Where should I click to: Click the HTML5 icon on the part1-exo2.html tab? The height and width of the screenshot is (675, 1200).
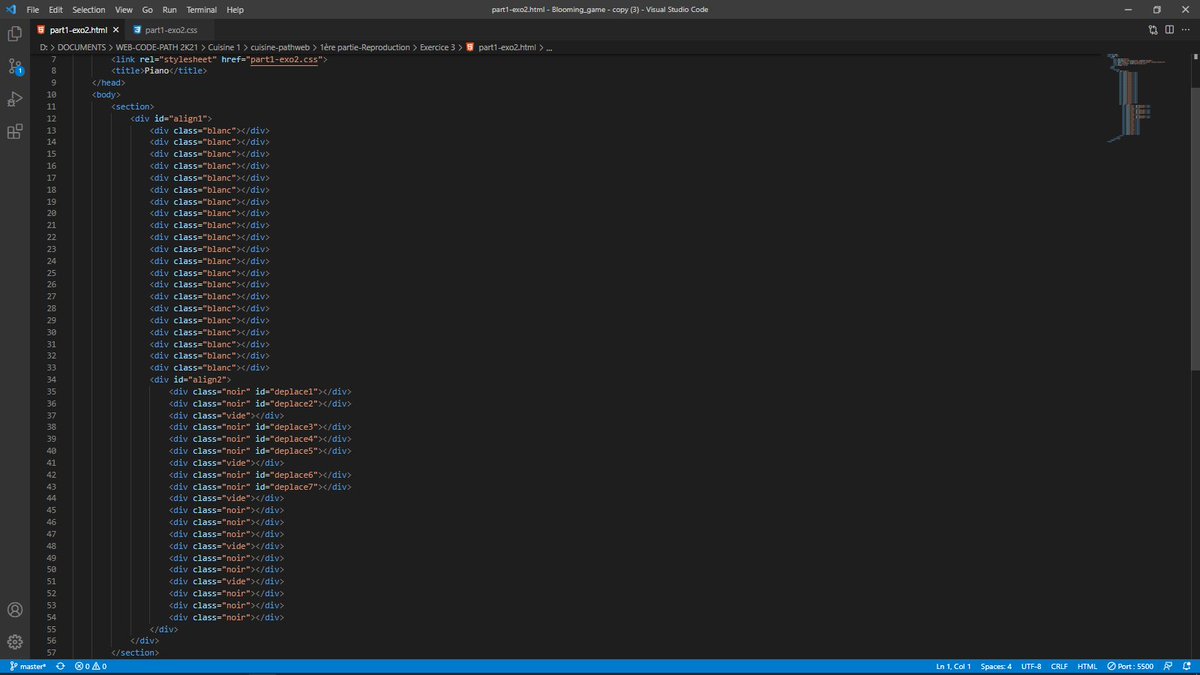click(41, 30)
